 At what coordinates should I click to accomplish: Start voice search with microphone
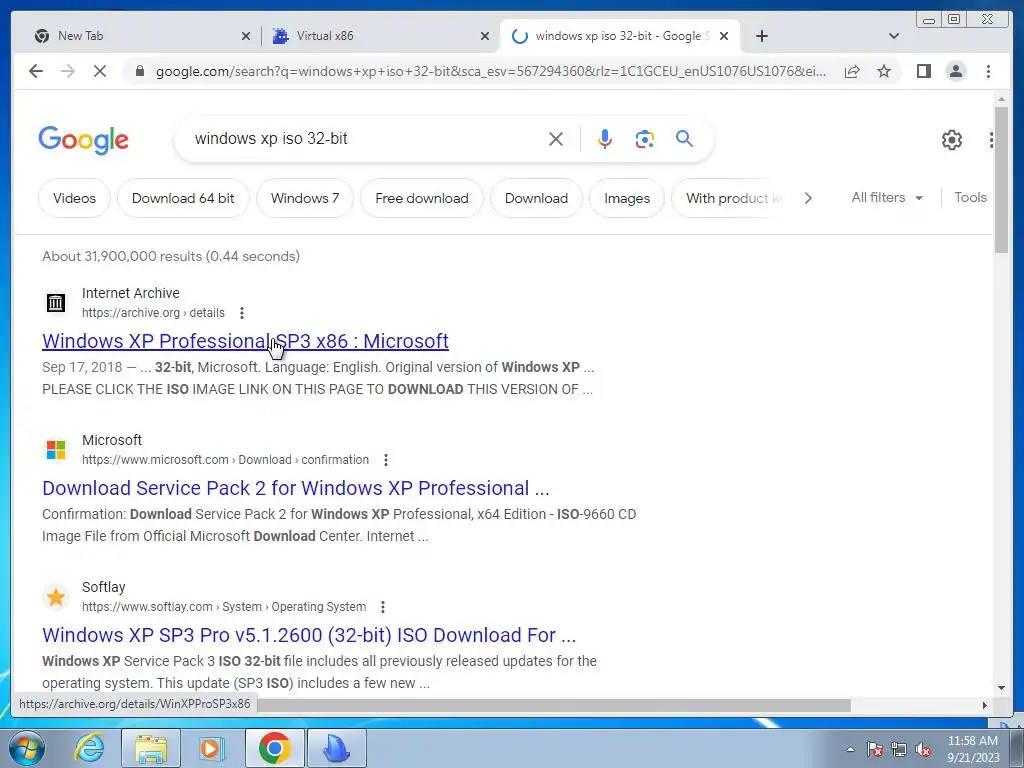(x=605, y=139)
